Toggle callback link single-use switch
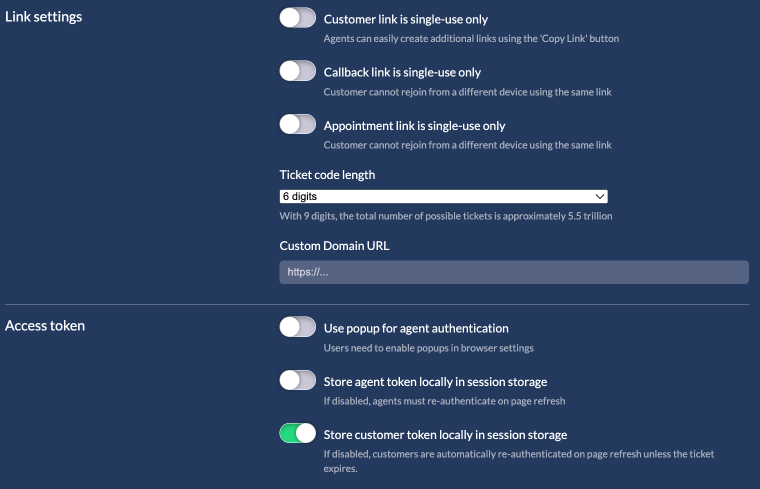Image resolution: width=760 pixels, height=489 pixels. pos(297,71)
